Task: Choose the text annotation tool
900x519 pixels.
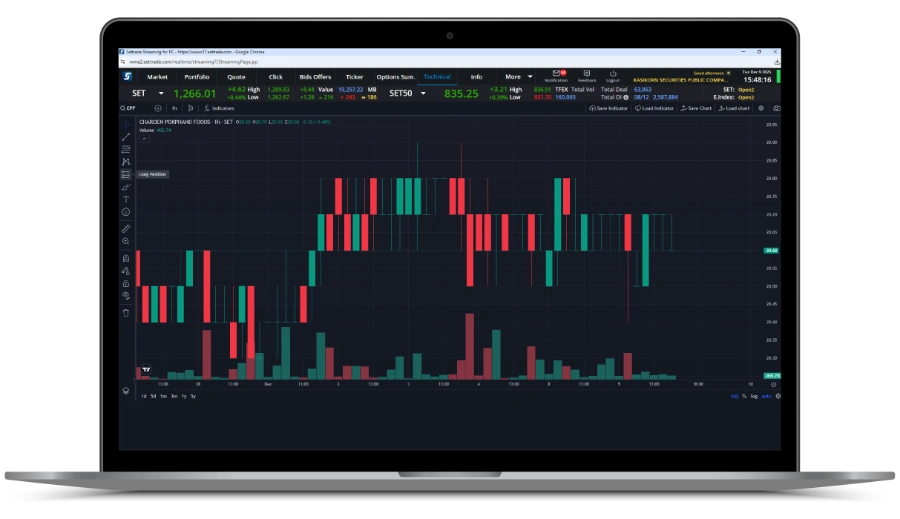Action: point(126,199)
